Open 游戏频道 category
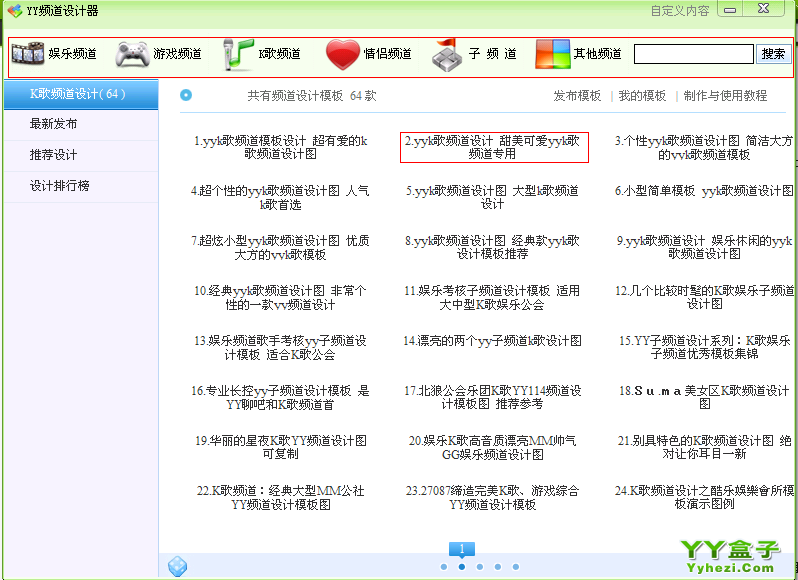798x580 pixels. [x=177, y=53]
